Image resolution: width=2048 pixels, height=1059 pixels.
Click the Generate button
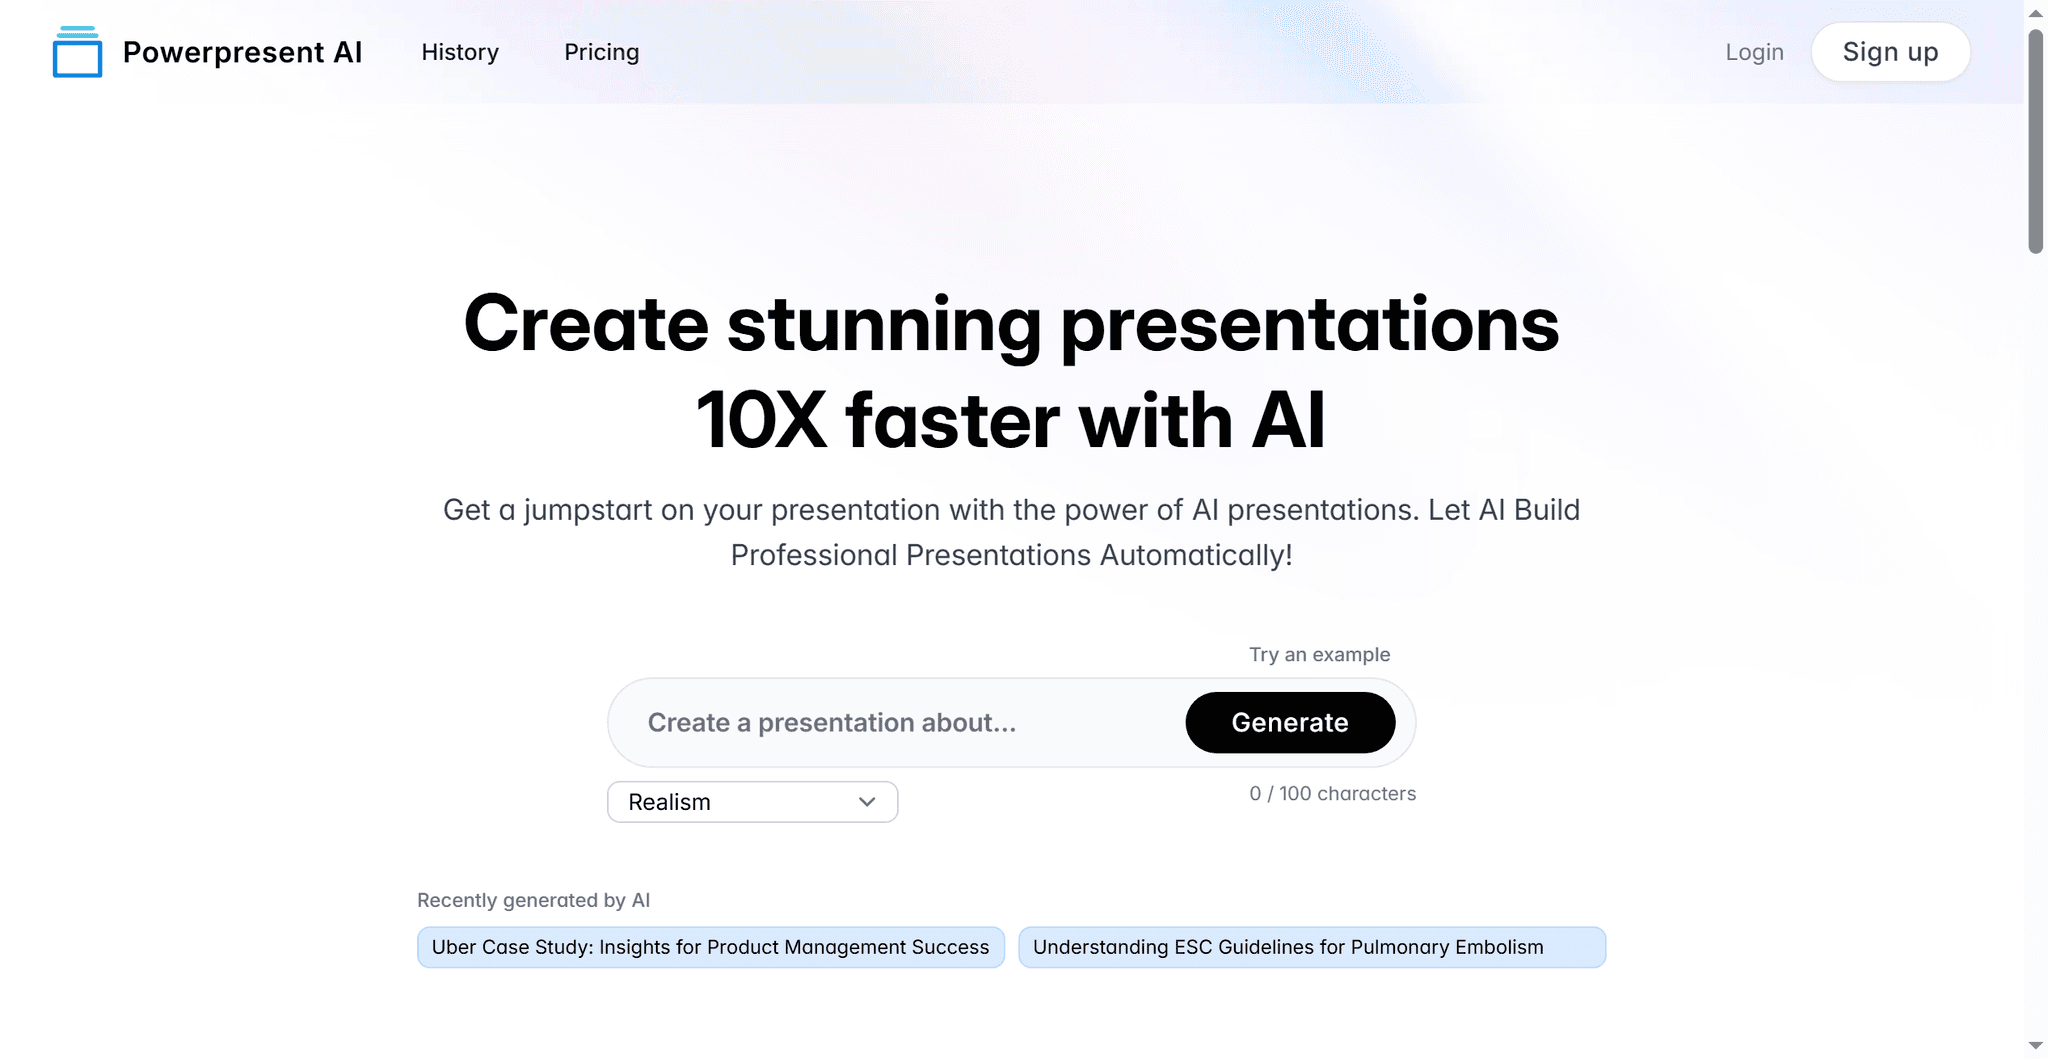click(x=1290, y=723)
